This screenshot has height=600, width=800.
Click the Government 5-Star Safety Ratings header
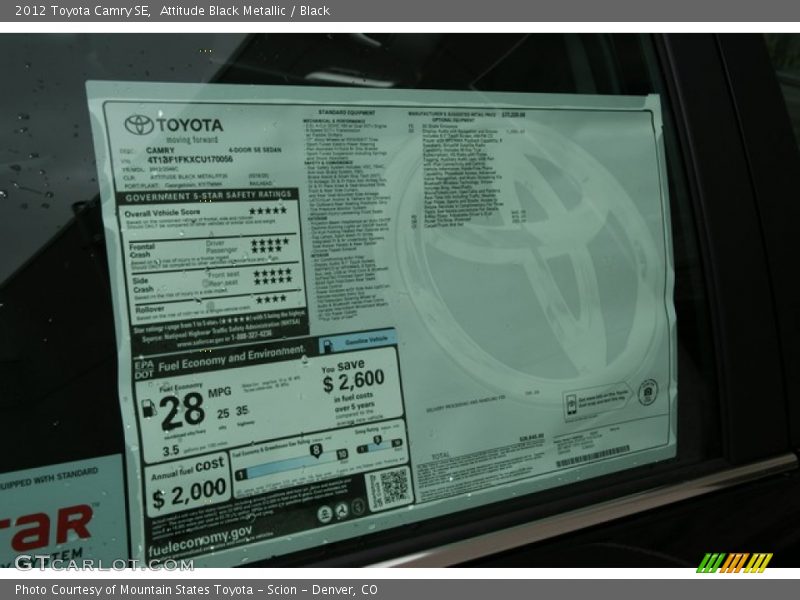(208, 196)
